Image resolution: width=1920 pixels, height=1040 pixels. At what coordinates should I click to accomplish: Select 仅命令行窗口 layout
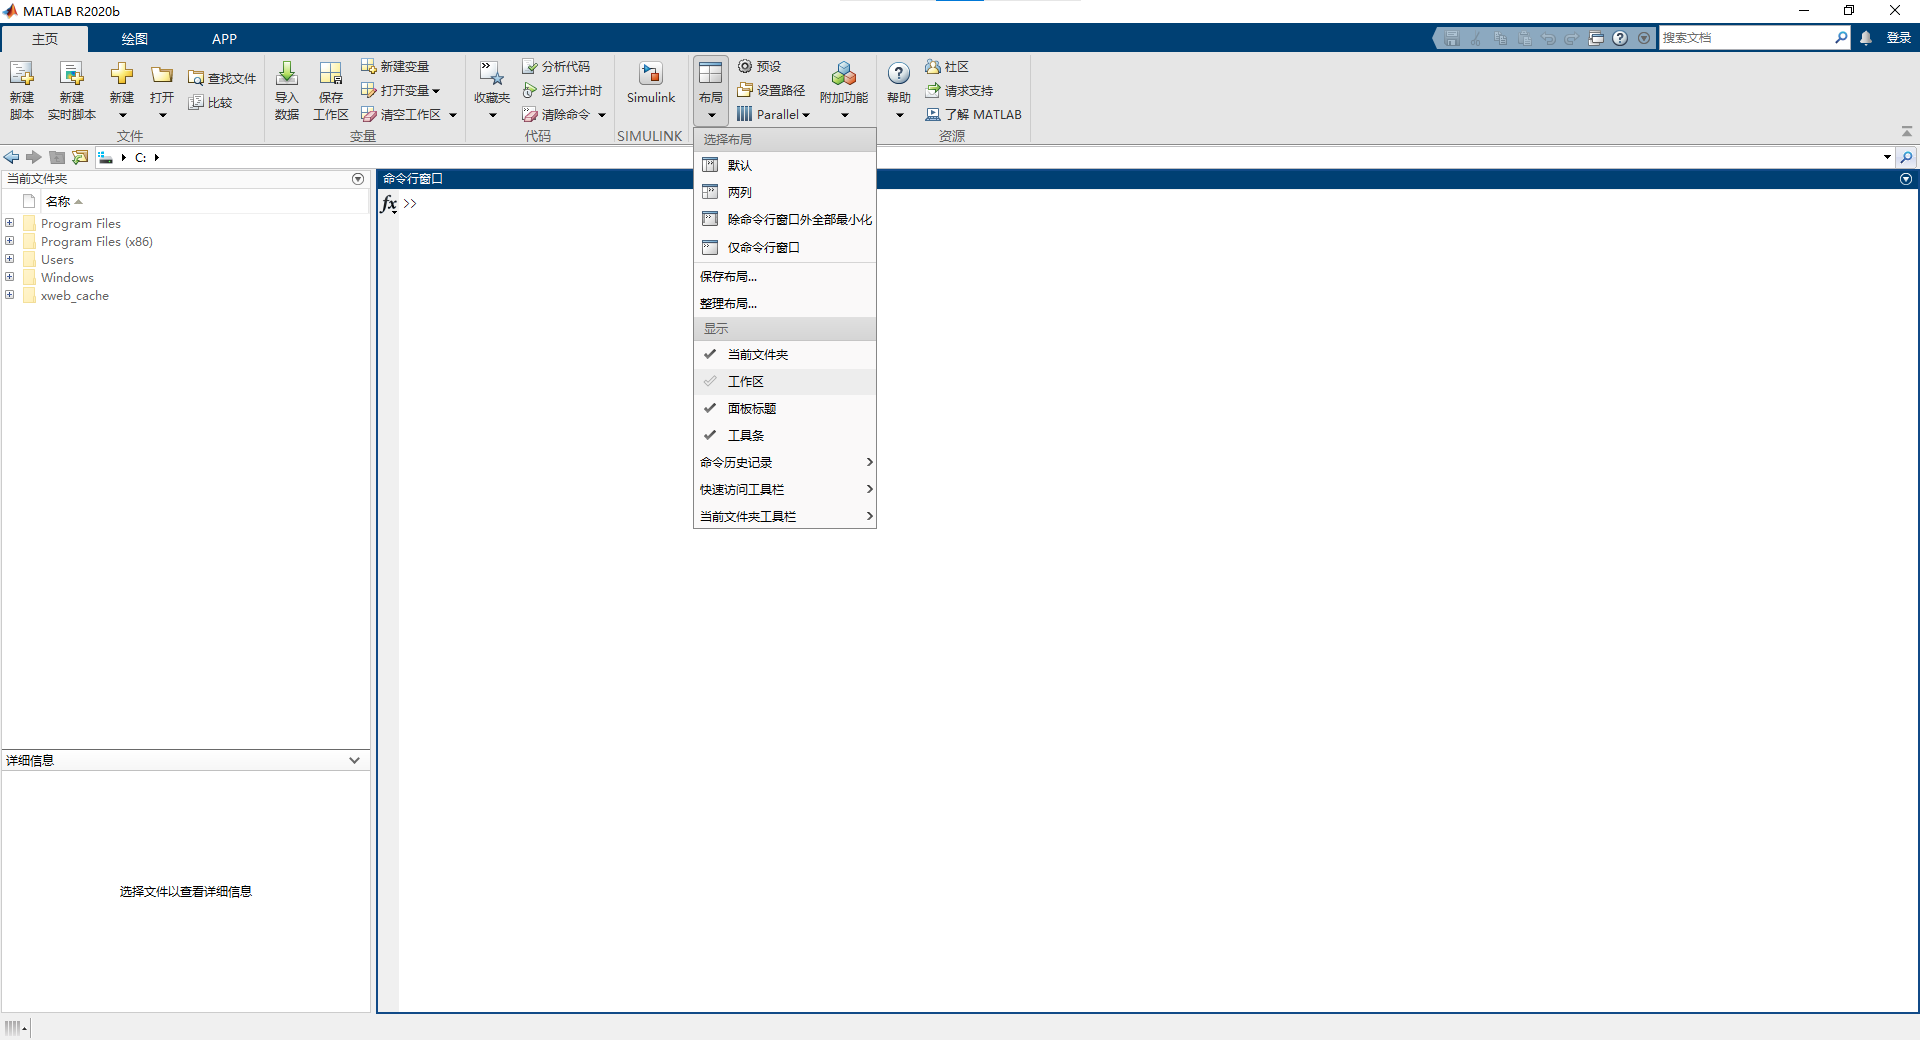(x=785, y=247)
